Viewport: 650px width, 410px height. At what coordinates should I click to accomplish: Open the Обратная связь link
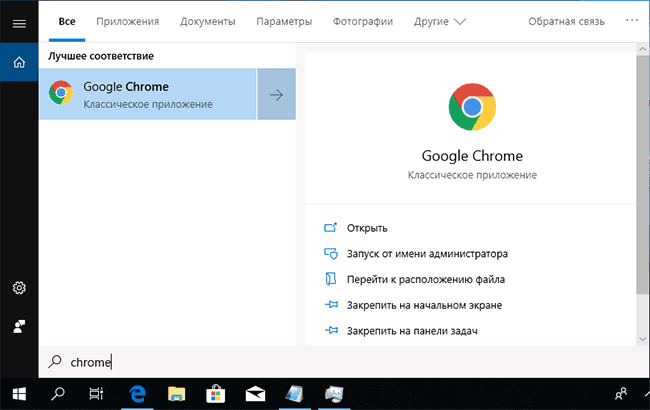coord(566,22)
